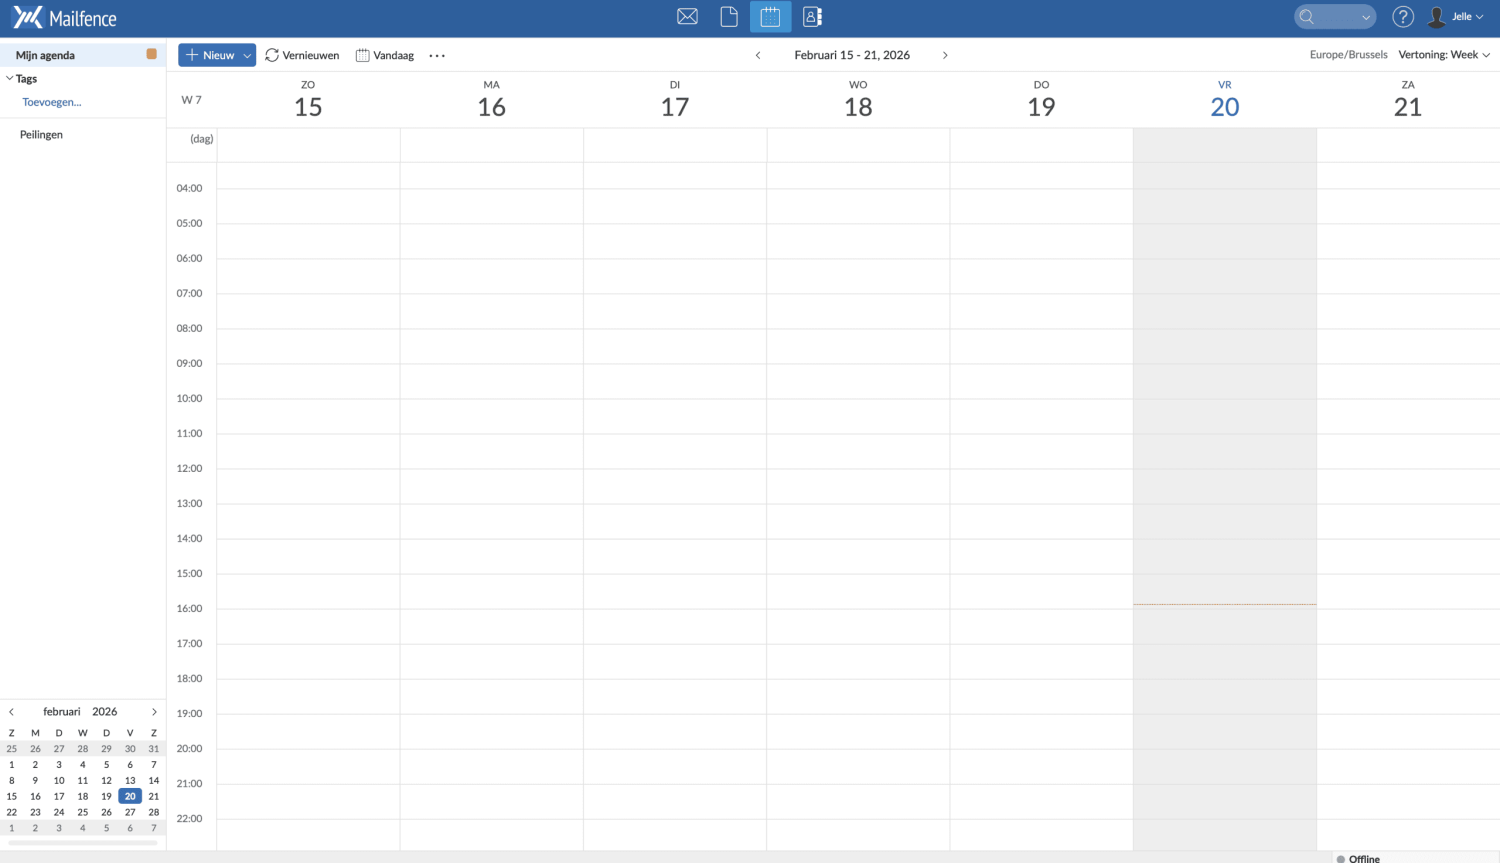
Task: Go to previous week arrow
Action: [x=758, y=55]
